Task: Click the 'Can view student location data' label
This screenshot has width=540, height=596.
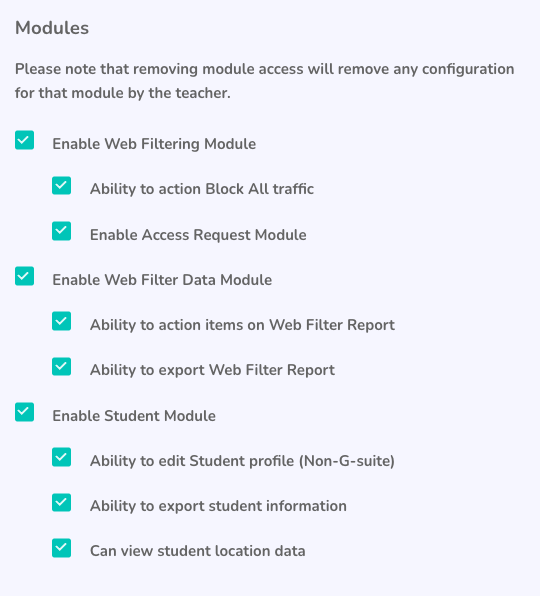Action: pos(198,551)
